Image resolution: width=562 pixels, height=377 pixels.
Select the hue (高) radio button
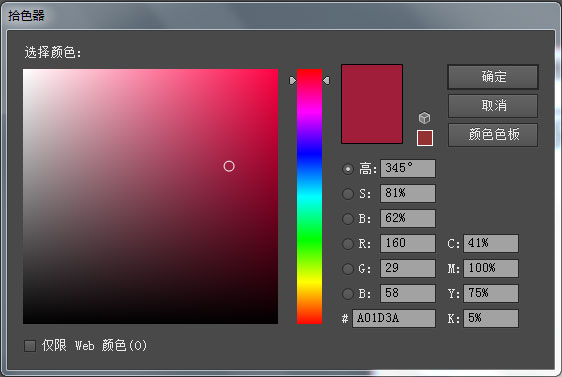point(348,169)
